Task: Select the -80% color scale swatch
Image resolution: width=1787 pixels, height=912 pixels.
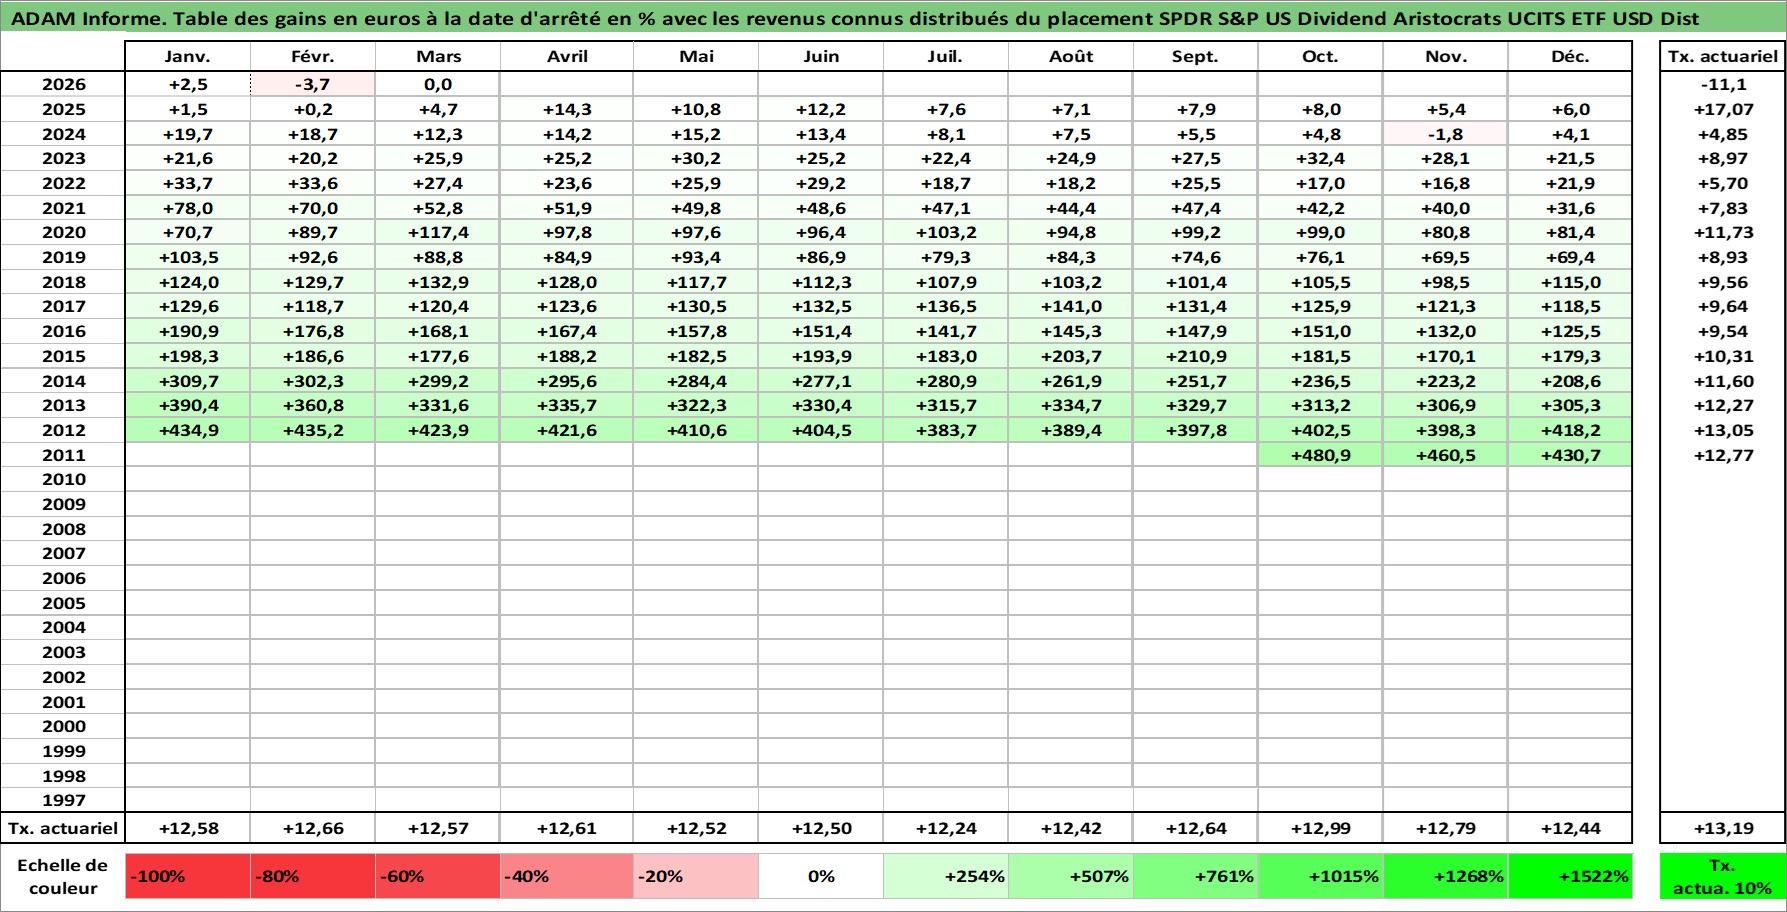Action: (x=313, y=876)
